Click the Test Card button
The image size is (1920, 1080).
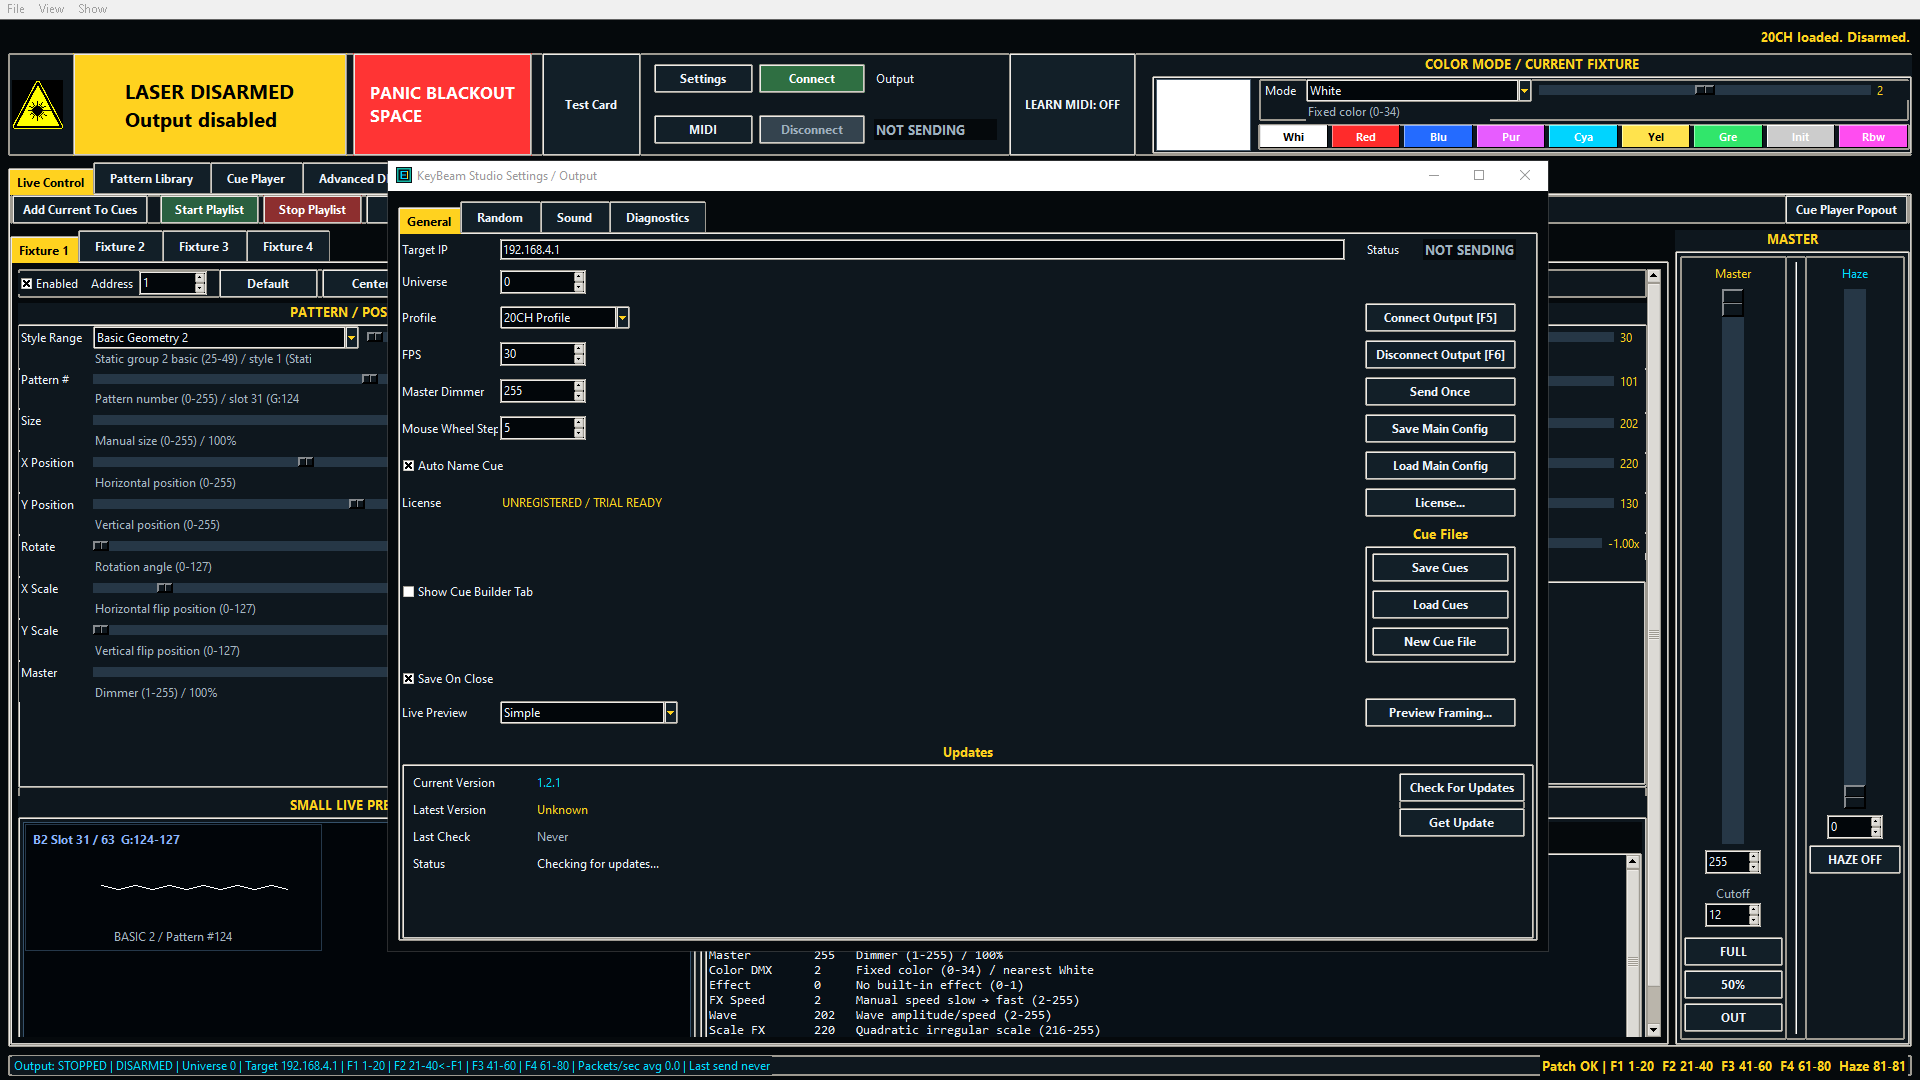[591, 105]
